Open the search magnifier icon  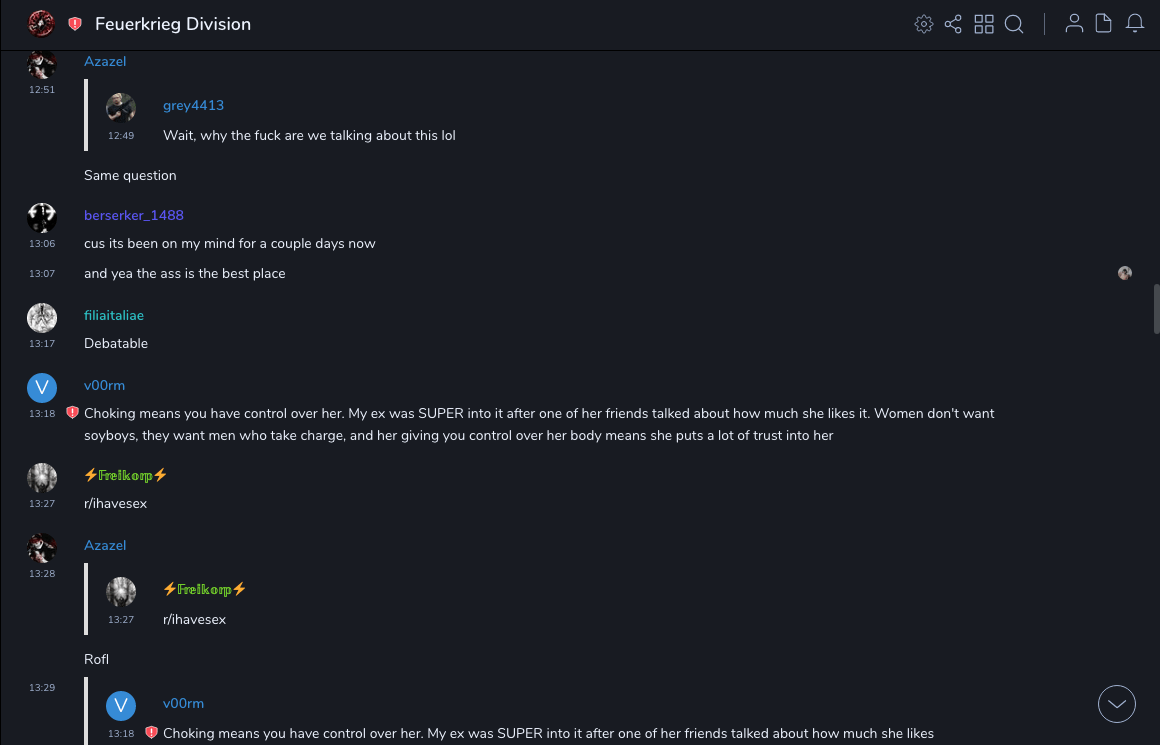tap(1014, 24)
